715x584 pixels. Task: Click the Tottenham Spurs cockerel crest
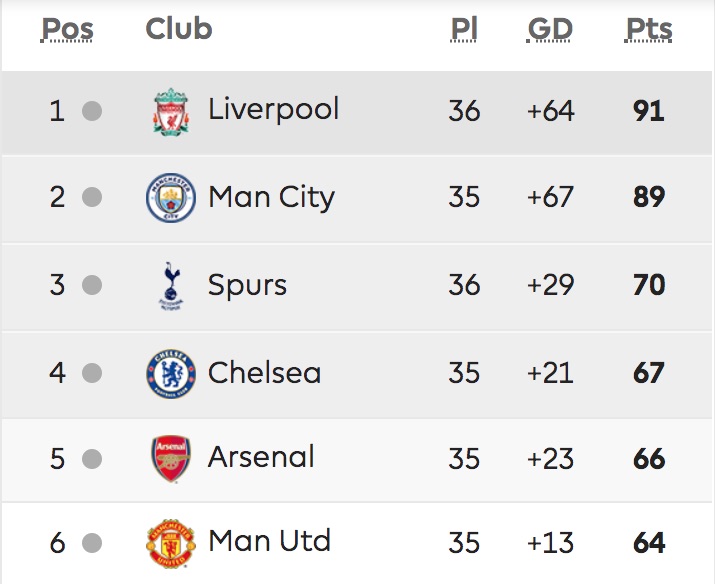point(171,286)
